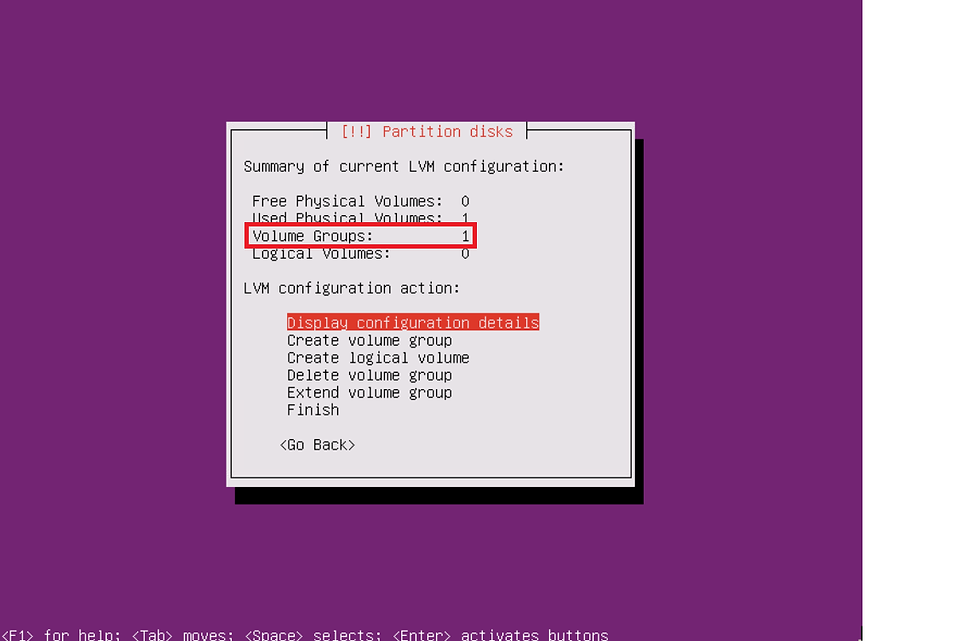Viewport: 980px width, 641px height.
Task: Click the Free Physical Volumes value 0
Action: pyautogui.click(x=465, y=201)
